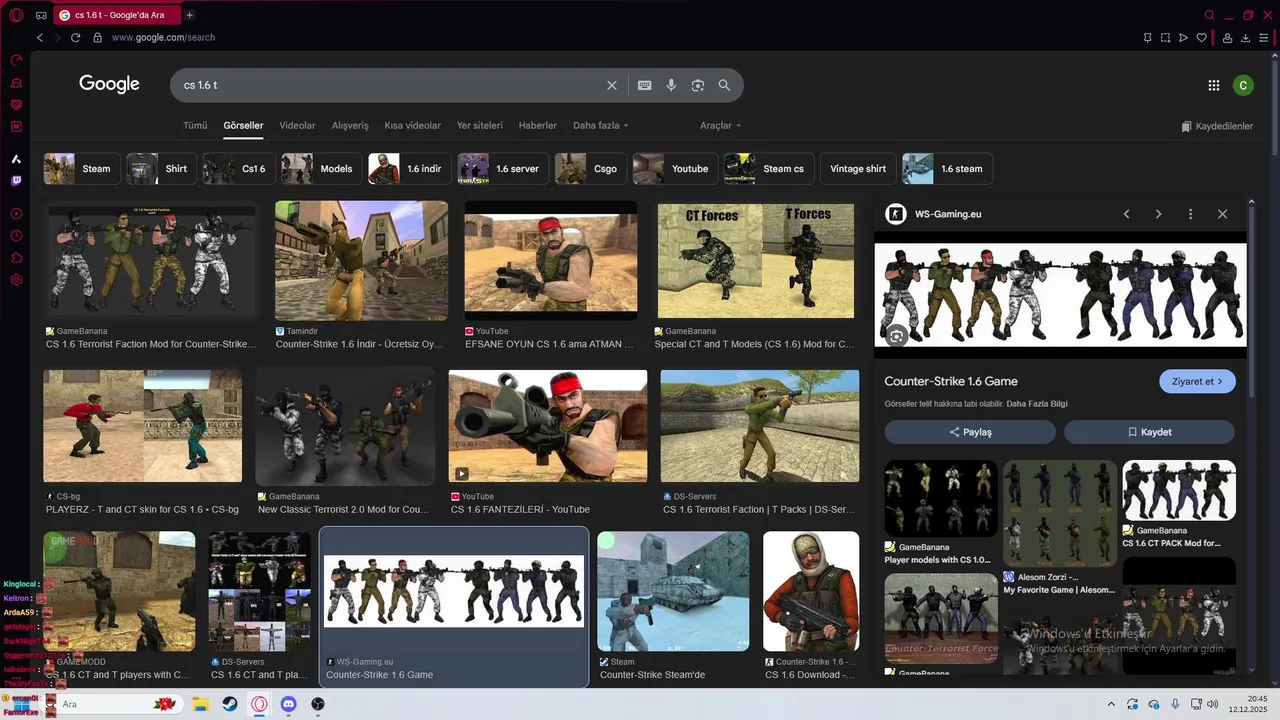The height and width of the screenshot is (720, 1280).
Task: Pin the page with pinboard icon
Action: pos(1147,37)
